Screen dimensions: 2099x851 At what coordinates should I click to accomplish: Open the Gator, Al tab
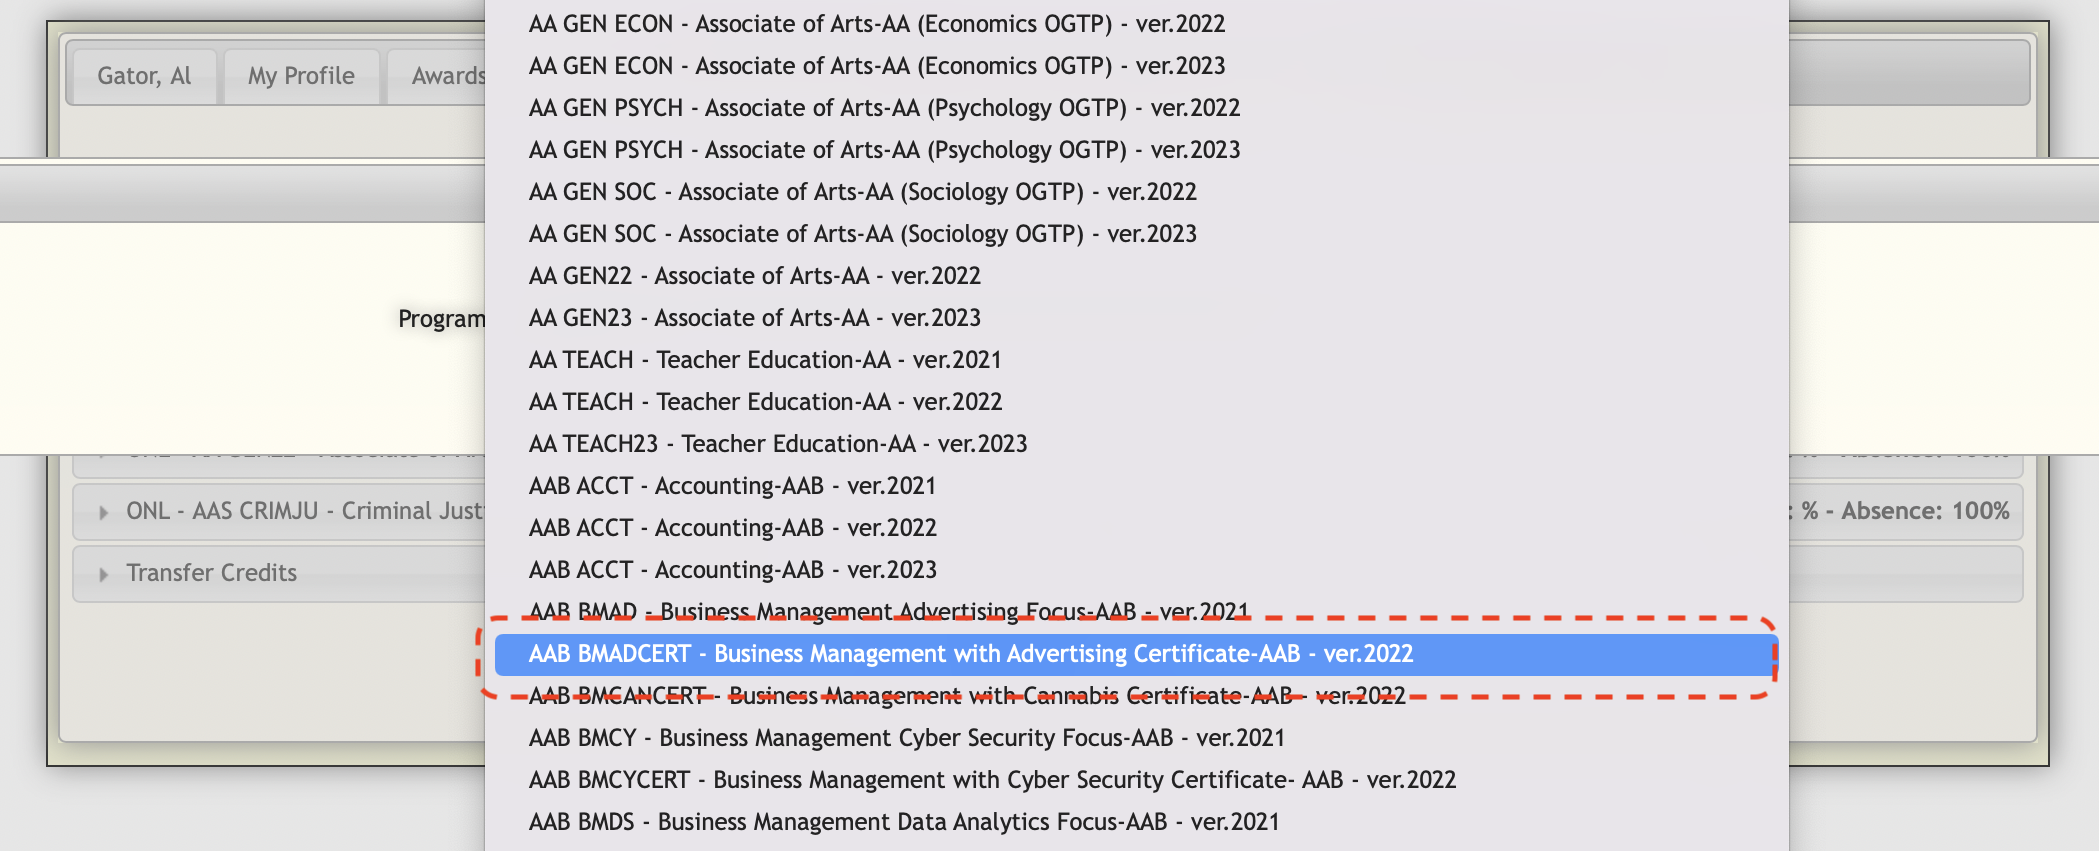click(144, 76)
